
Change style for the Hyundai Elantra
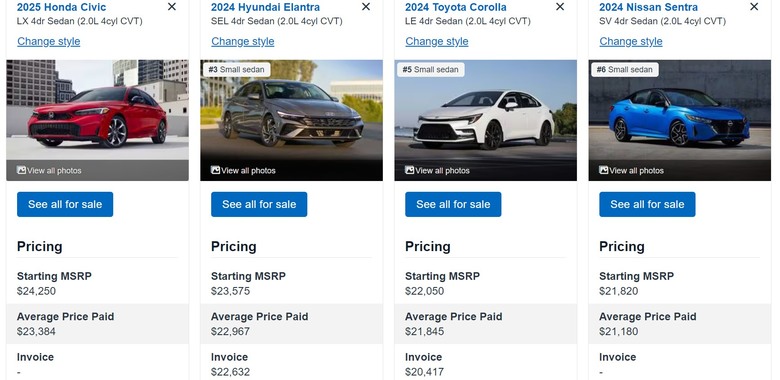[x=243, y=41]
